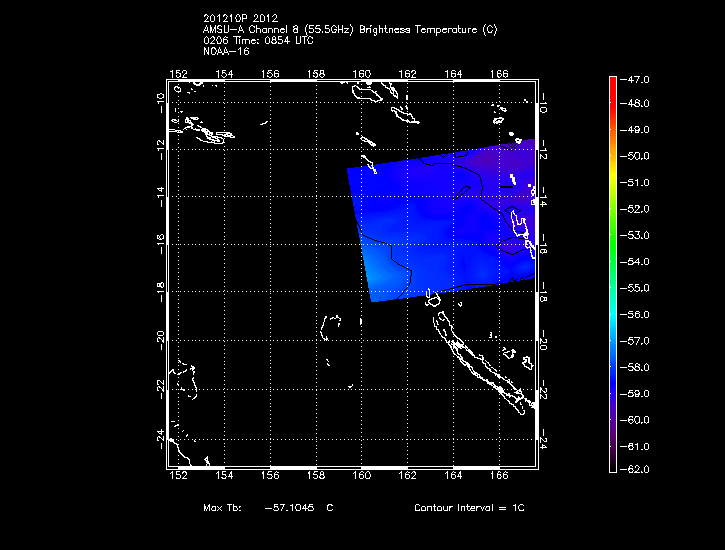Click the "160" longitude label on bottom axis
The image size is (725, 550).
point(362,476)
